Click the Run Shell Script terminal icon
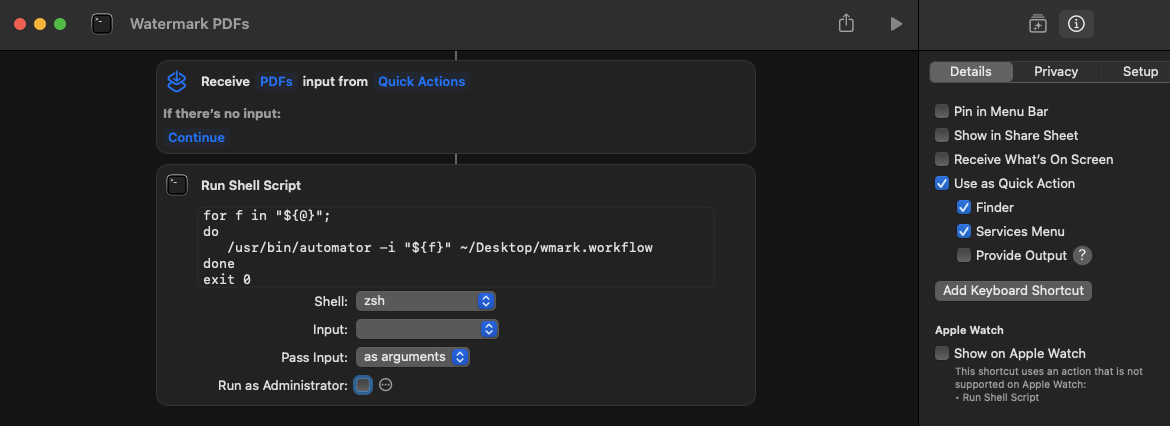Image resolution: width=1170 pixels, height=426 pixels. tap(177, 185)
